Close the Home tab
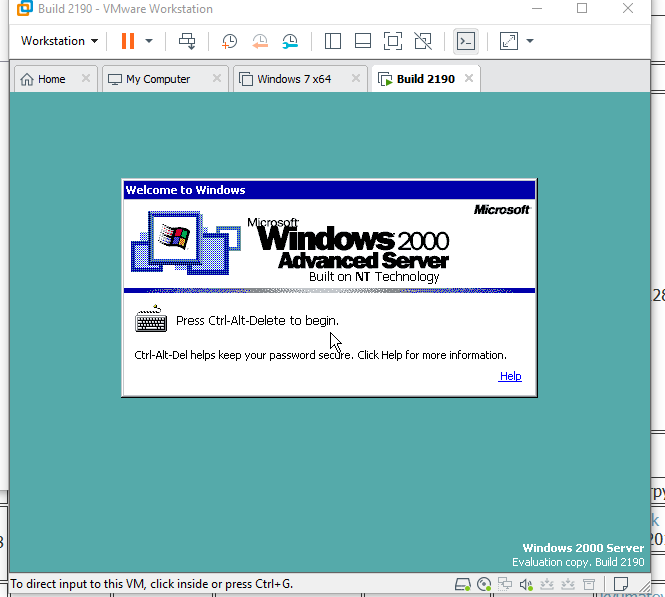This screenshot has height=597, width=665. 86,78
